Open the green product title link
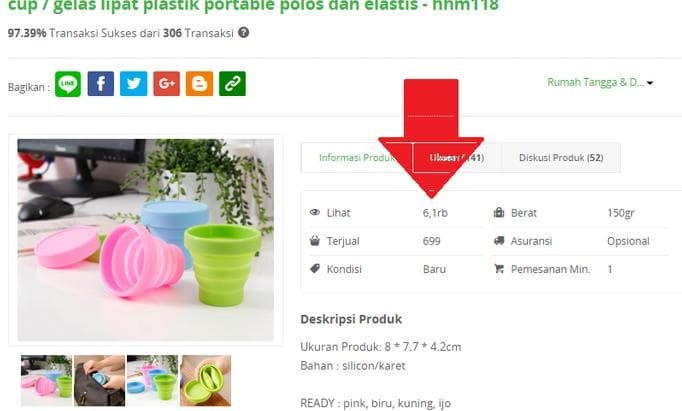This screenshot has height=411, width=682. point(253,6)
